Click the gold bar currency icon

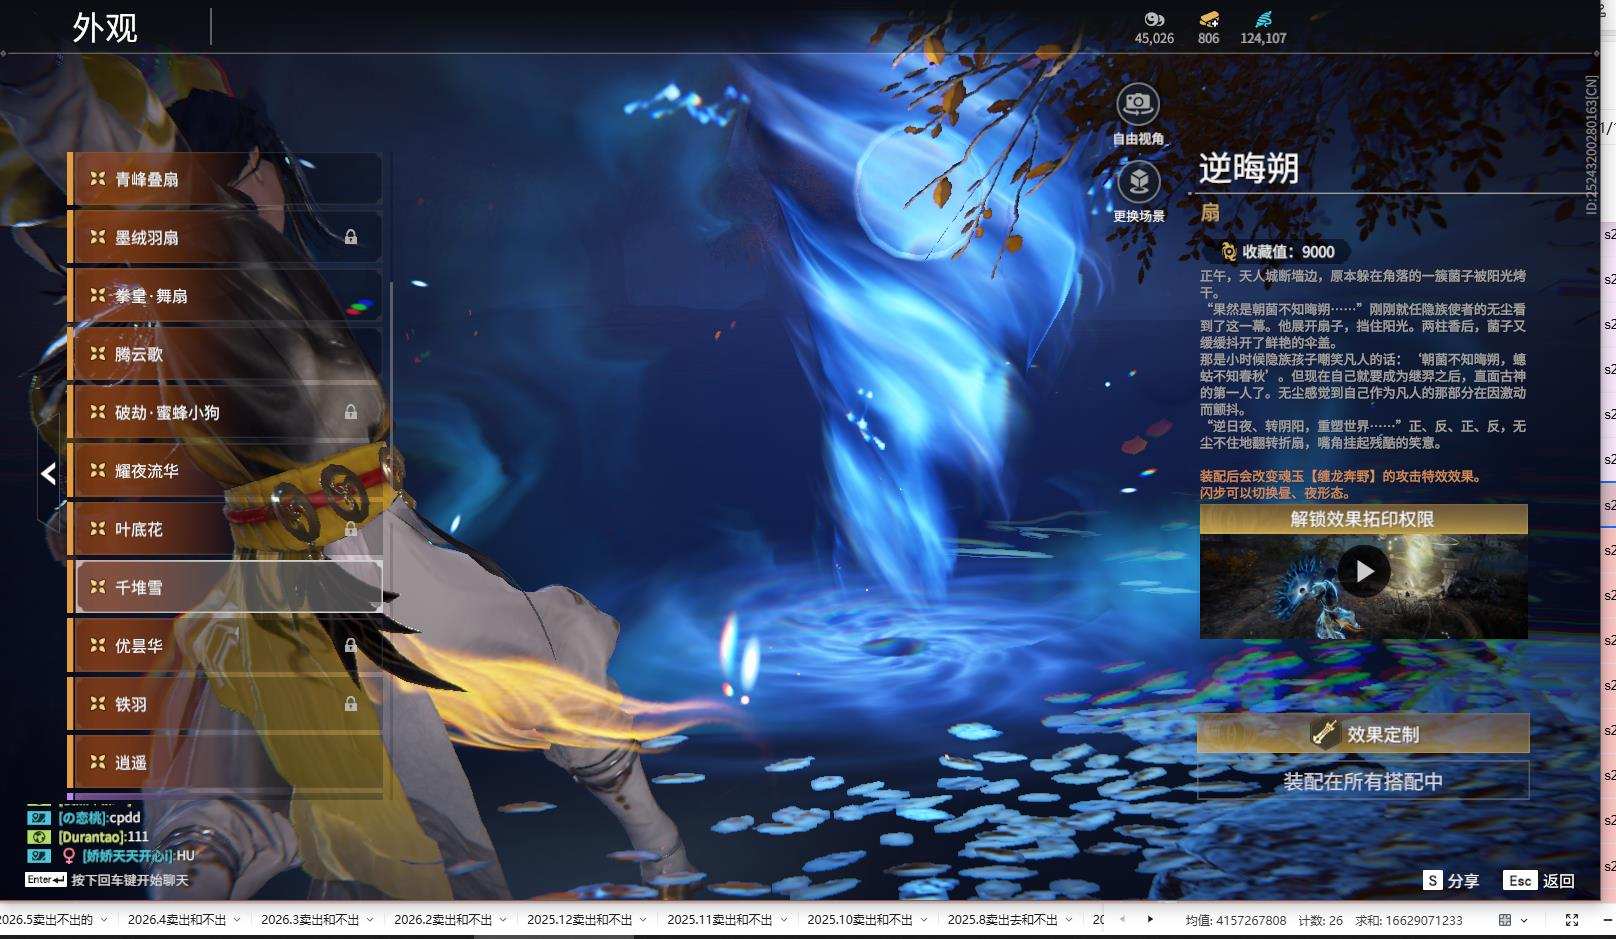[1209, 19]
